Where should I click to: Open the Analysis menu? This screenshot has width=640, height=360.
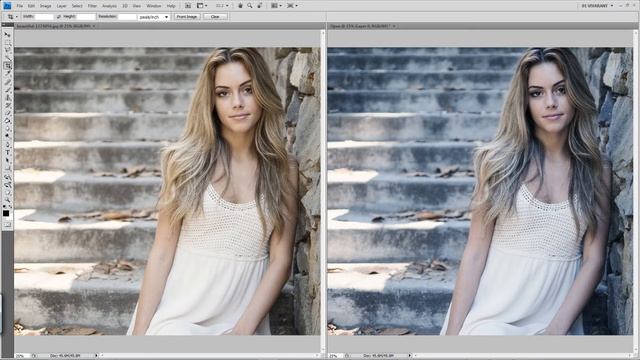point(109,6)
